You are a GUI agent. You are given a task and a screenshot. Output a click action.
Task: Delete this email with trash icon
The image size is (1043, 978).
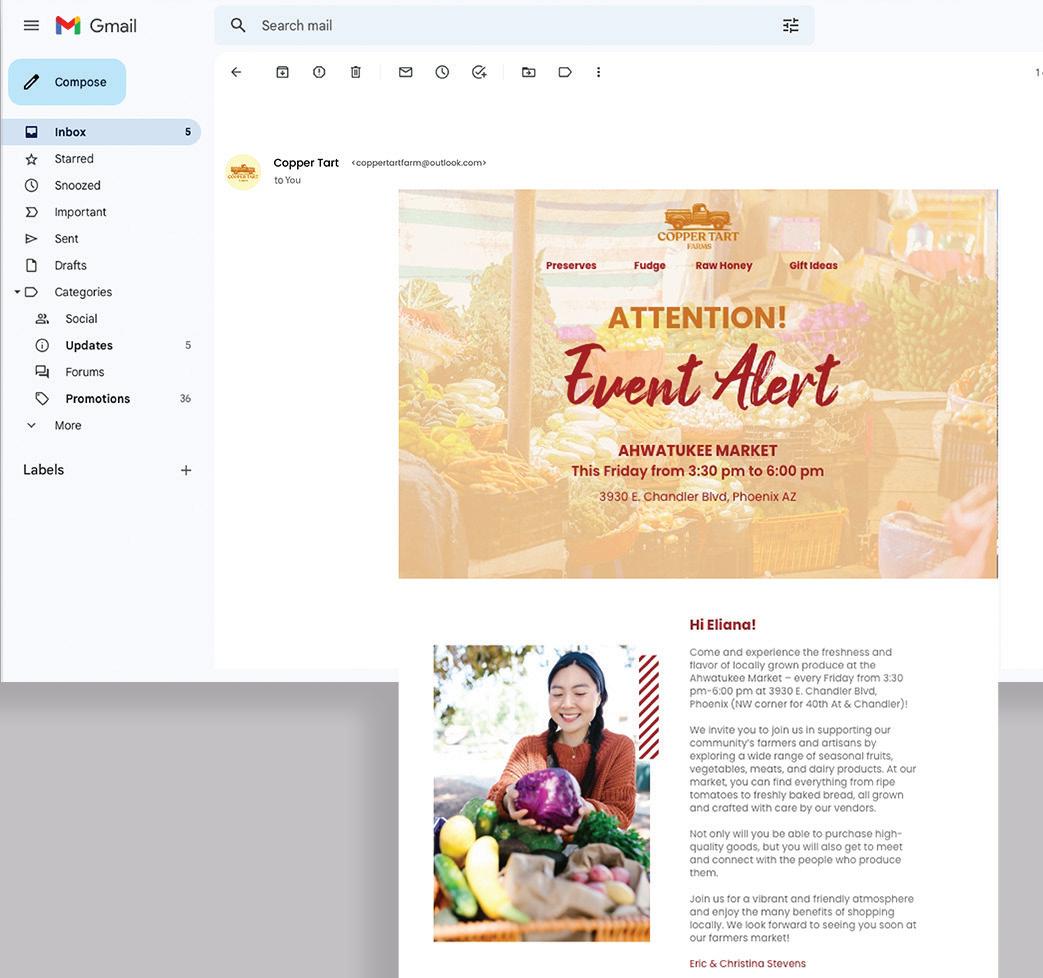356,72
